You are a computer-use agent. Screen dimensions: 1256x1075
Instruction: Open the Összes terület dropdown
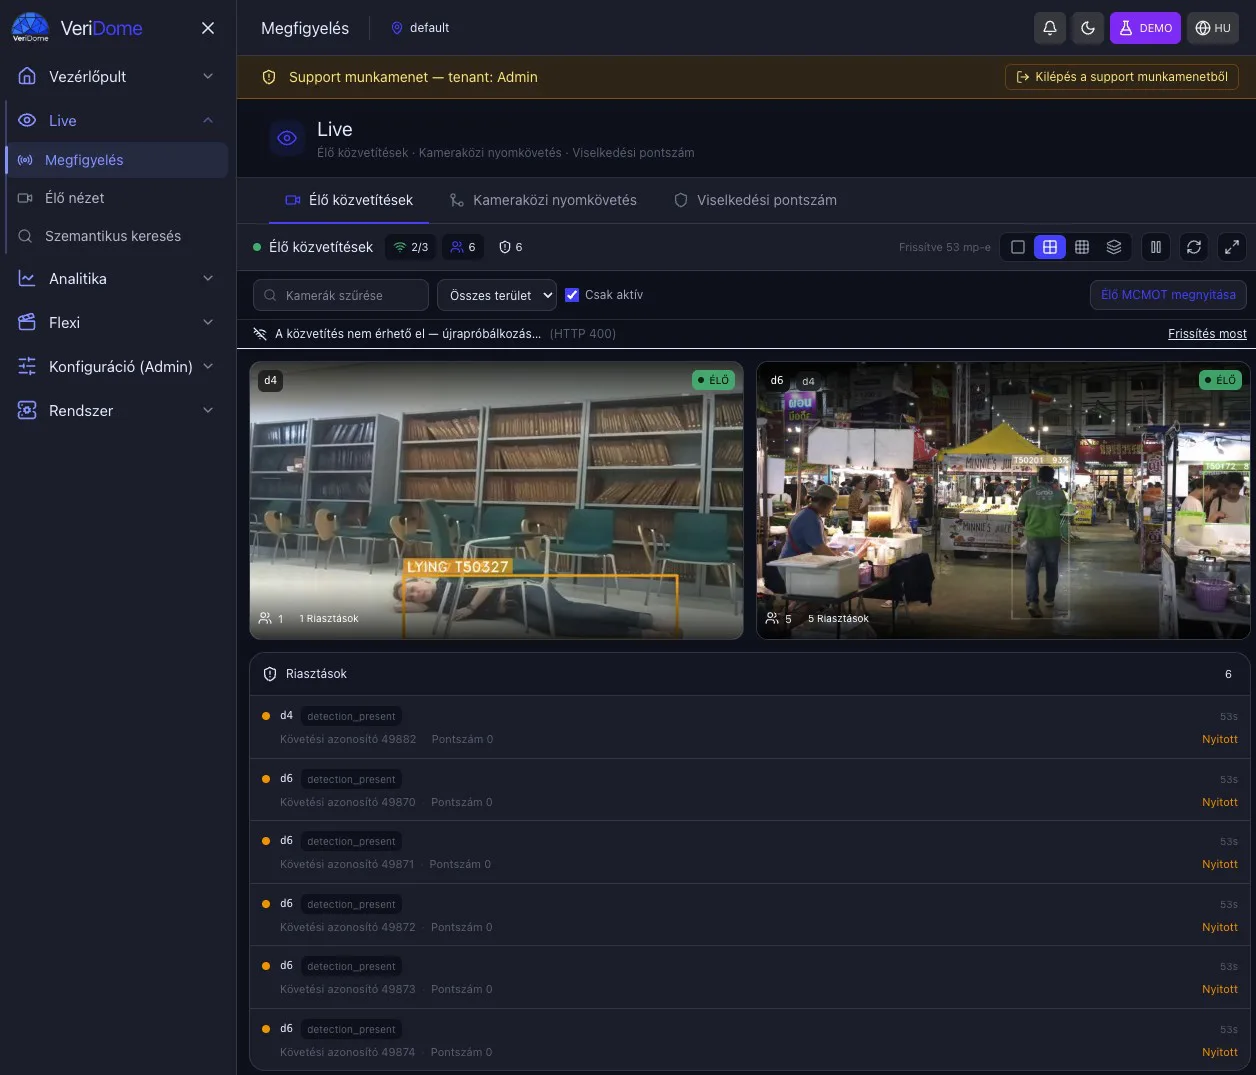[x=497, y=295]
